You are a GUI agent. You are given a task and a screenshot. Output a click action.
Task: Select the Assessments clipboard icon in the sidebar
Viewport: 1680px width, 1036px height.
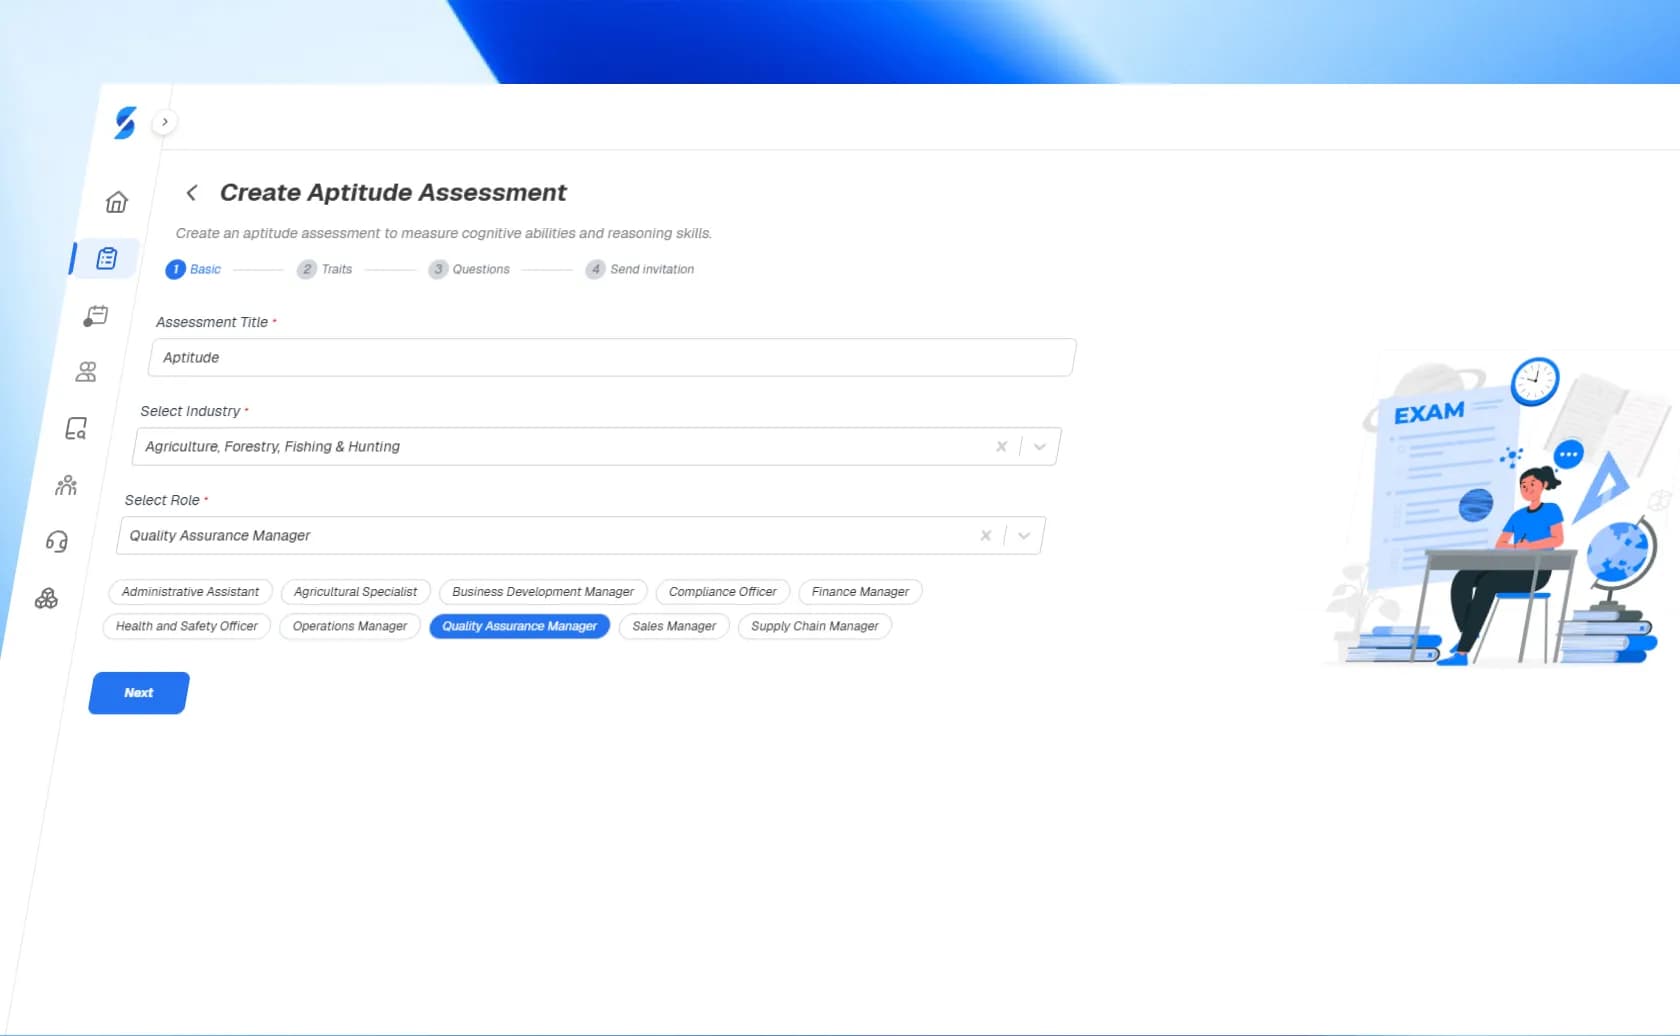pos(105,258)
